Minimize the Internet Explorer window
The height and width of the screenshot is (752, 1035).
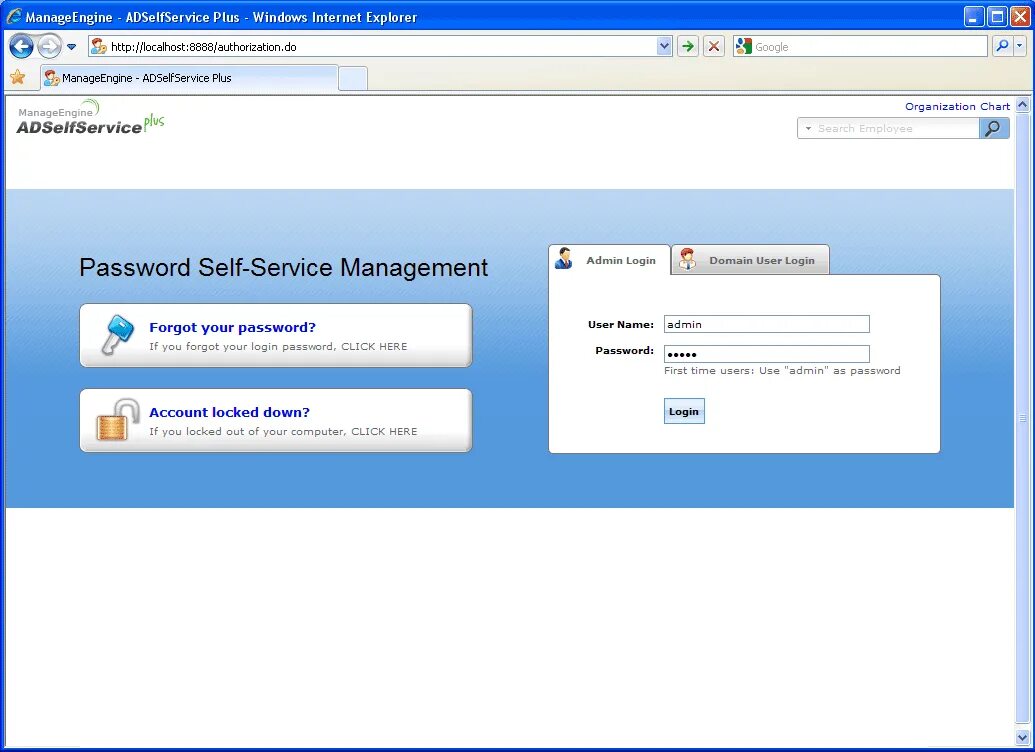click(974, 17)
